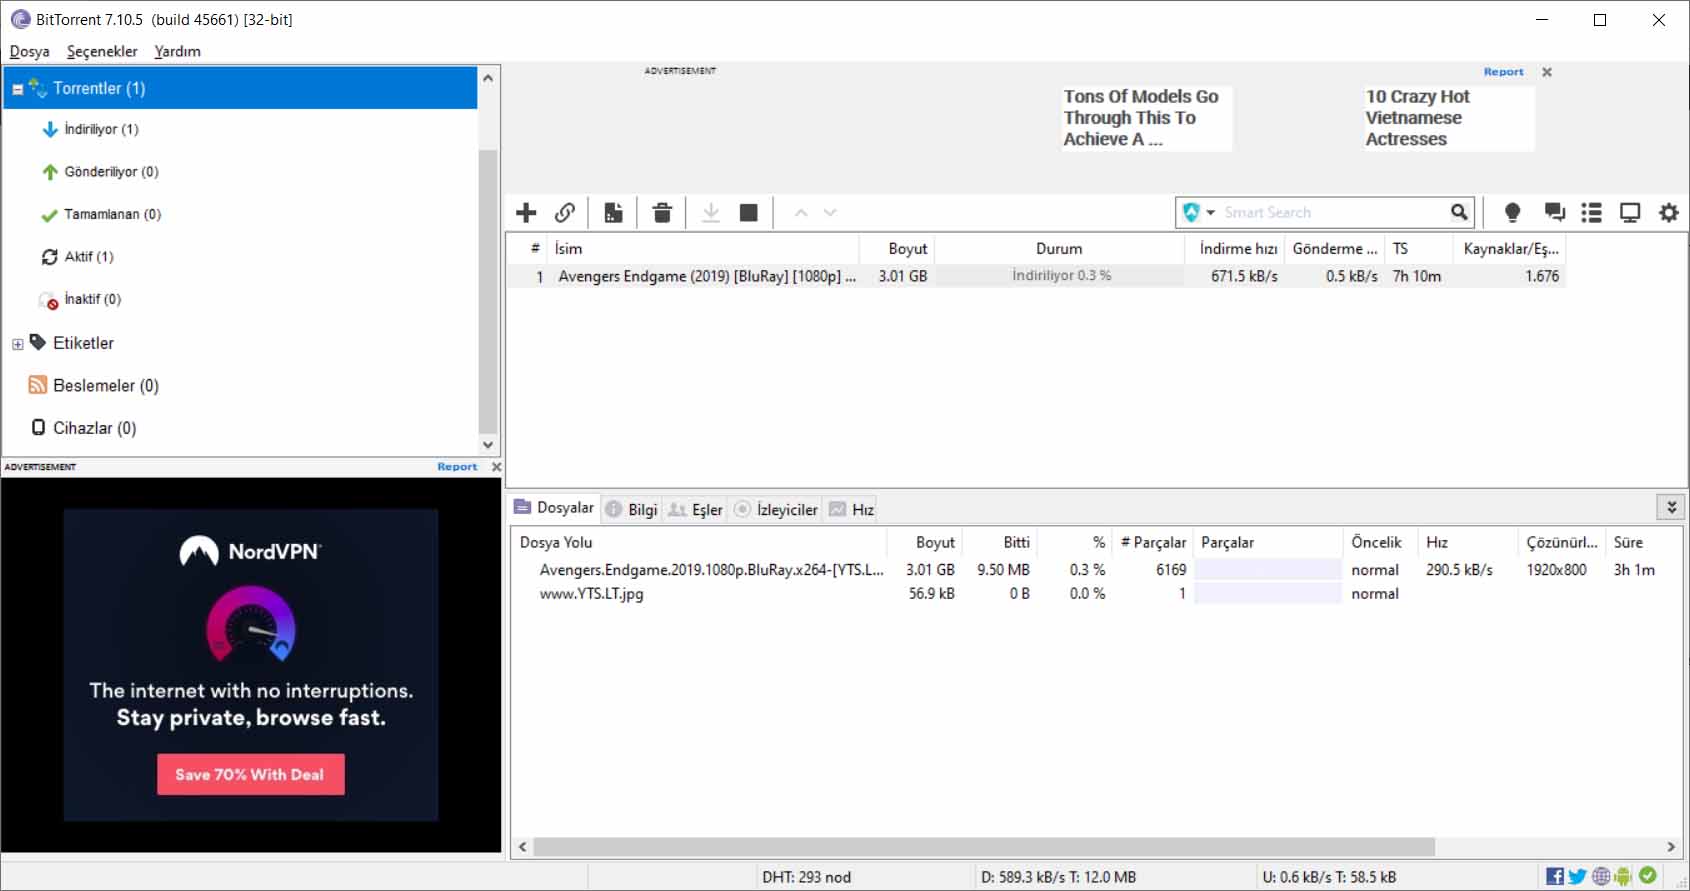Move torrent down in queue arrow
The width and height of the screenshot is (1690, 891).
coord(830,212)
